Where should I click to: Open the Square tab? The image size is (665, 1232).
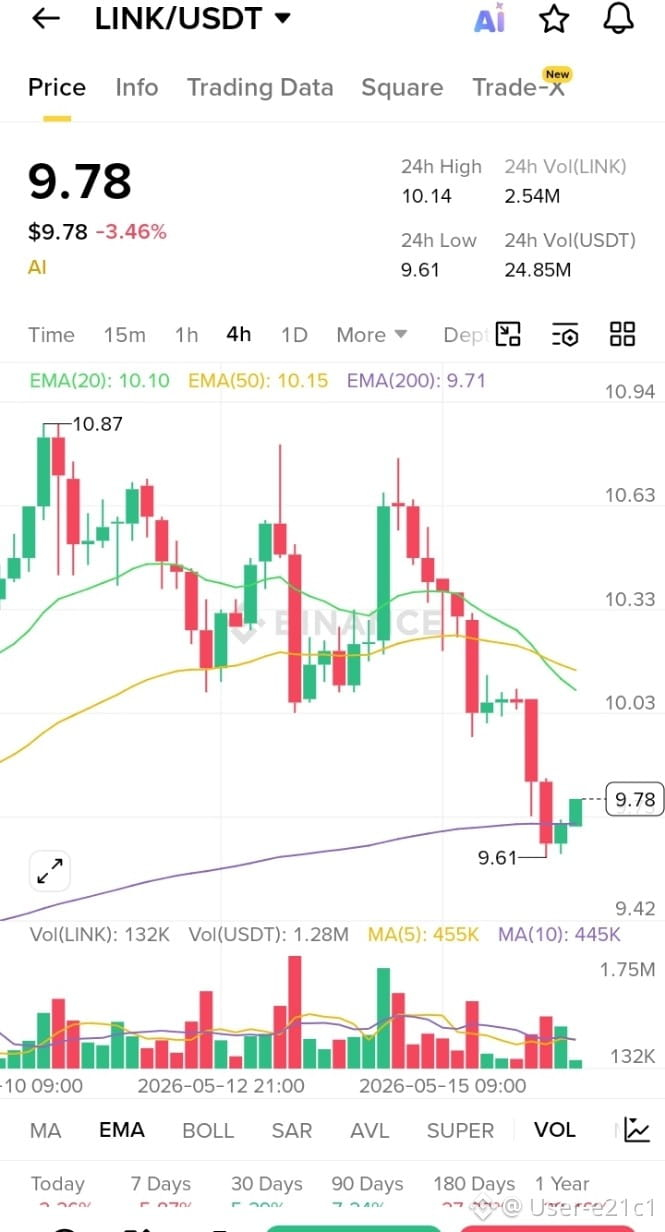(x=402, y=88)
